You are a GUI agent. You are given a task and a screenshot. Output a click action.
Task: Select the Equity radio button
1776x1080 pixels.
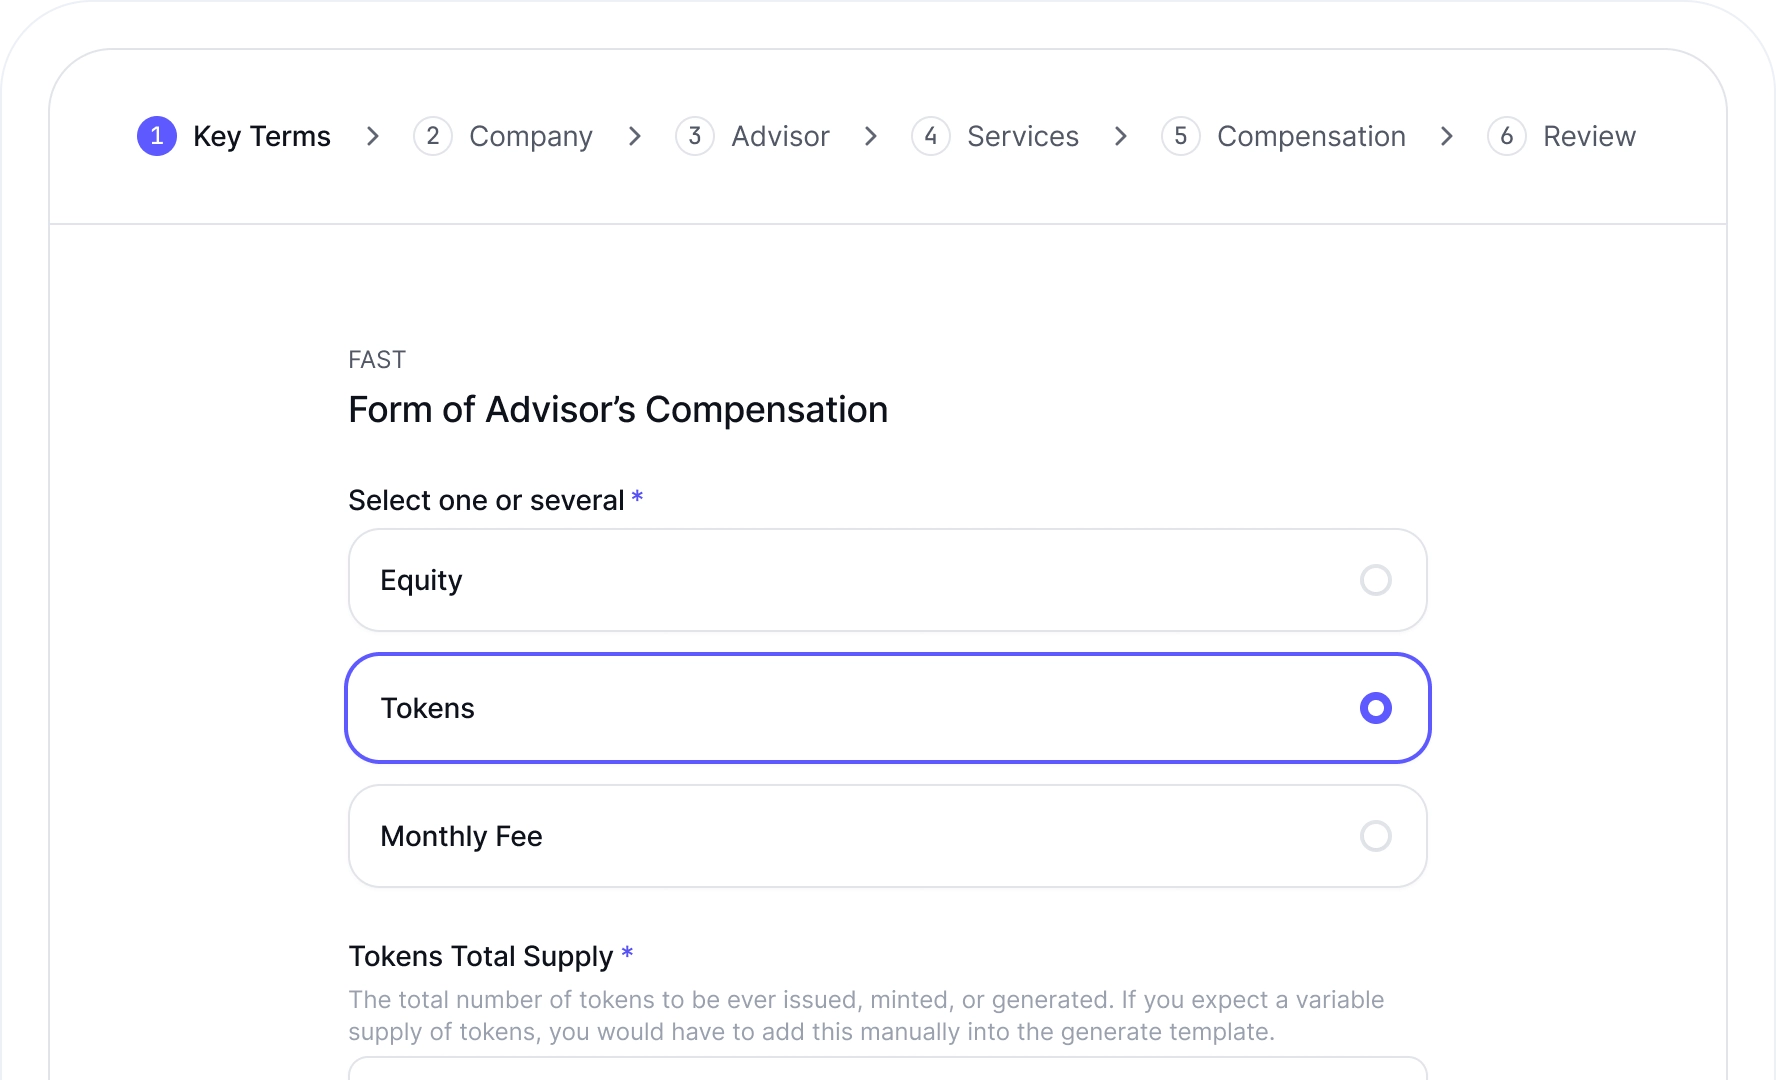click(1376, 580)
